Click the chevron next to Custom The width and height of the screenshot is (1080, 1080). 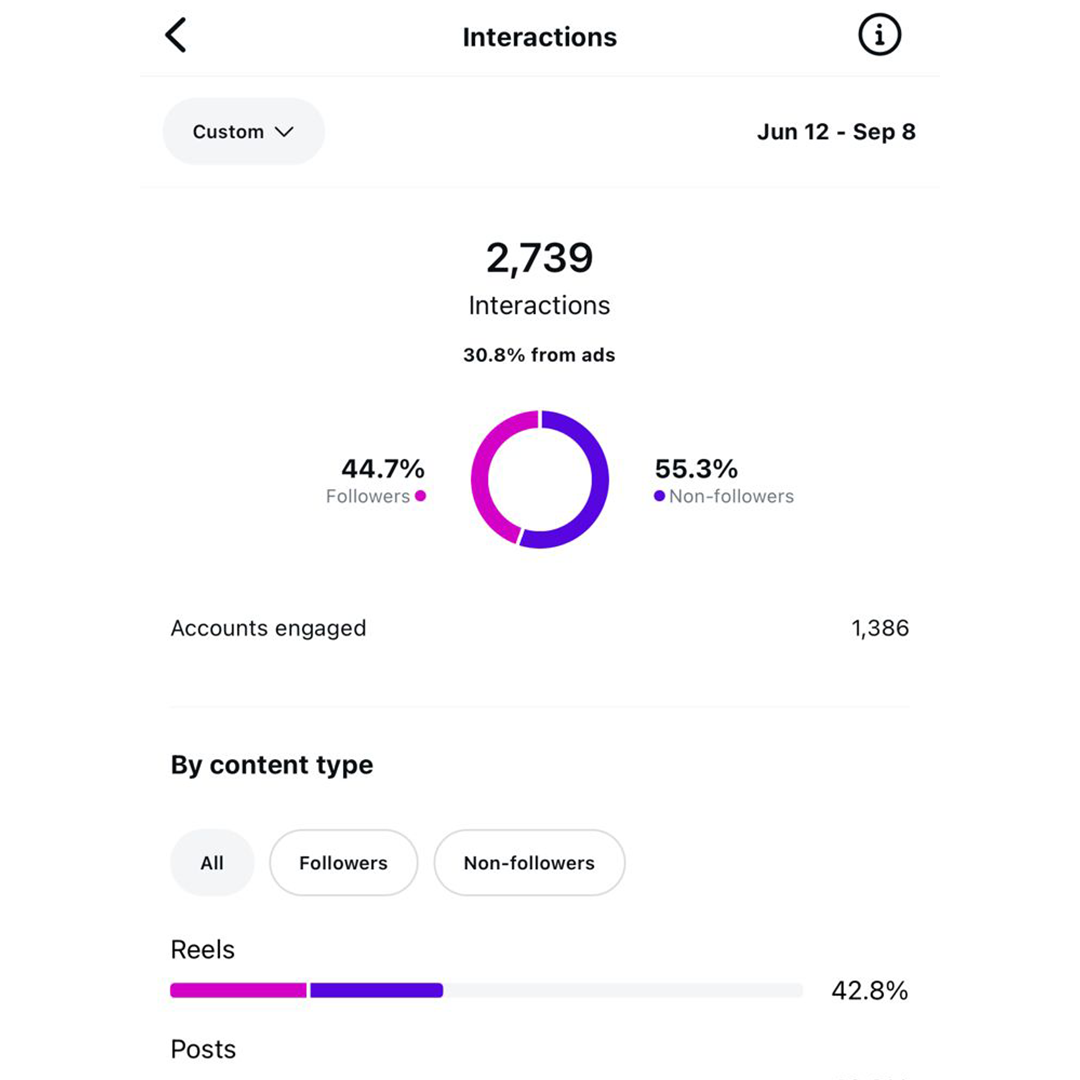[x=284, y=131]
